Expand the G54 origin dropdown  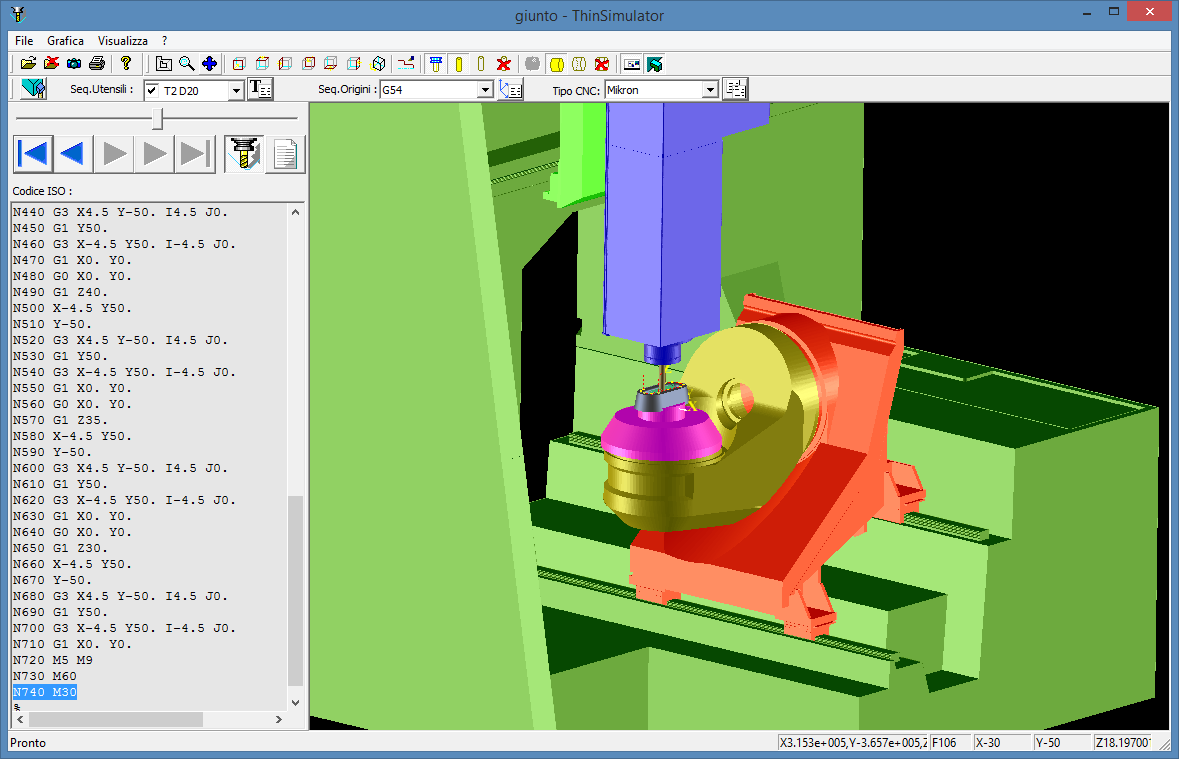[486, 90]
